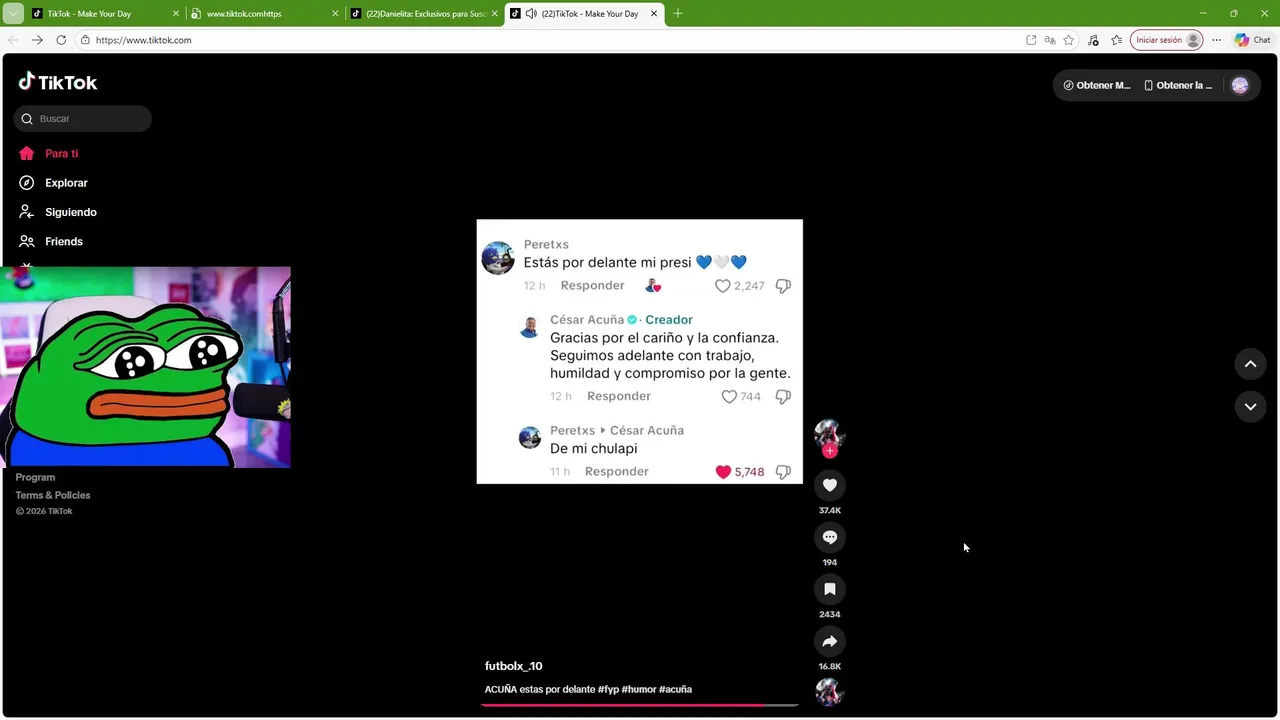Screen dimensions: 1280x720
Task: Click the address bar URL
Action: pyautogui.click(x=143, y=40)
